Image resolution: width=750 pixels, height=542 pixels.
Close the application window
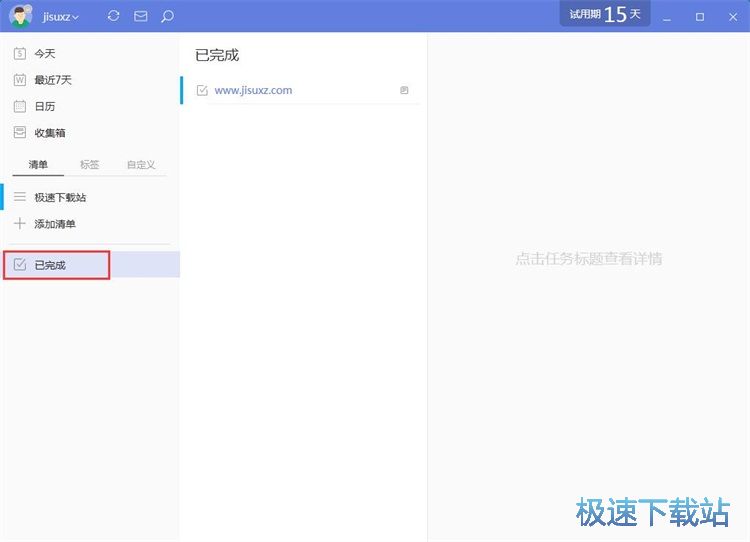(733, 17)
